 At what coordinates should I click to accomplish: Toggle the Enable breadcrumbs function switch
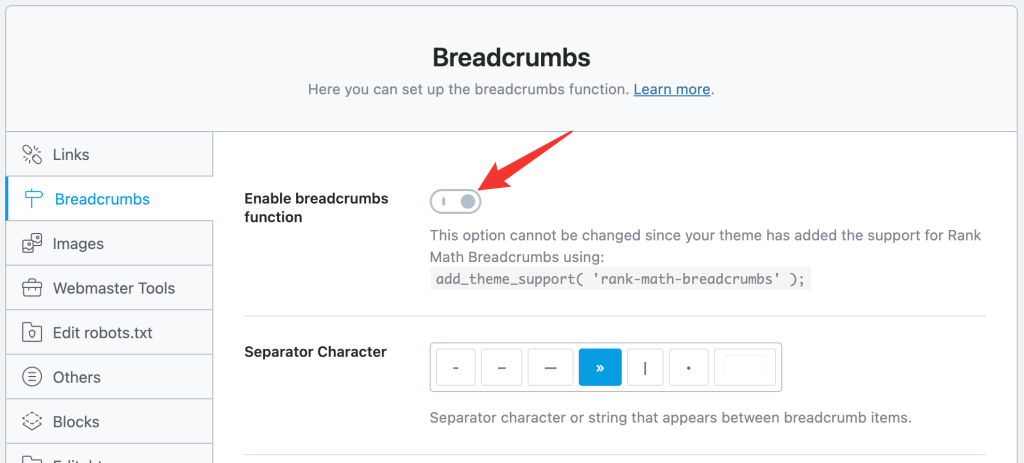[456, 202]
